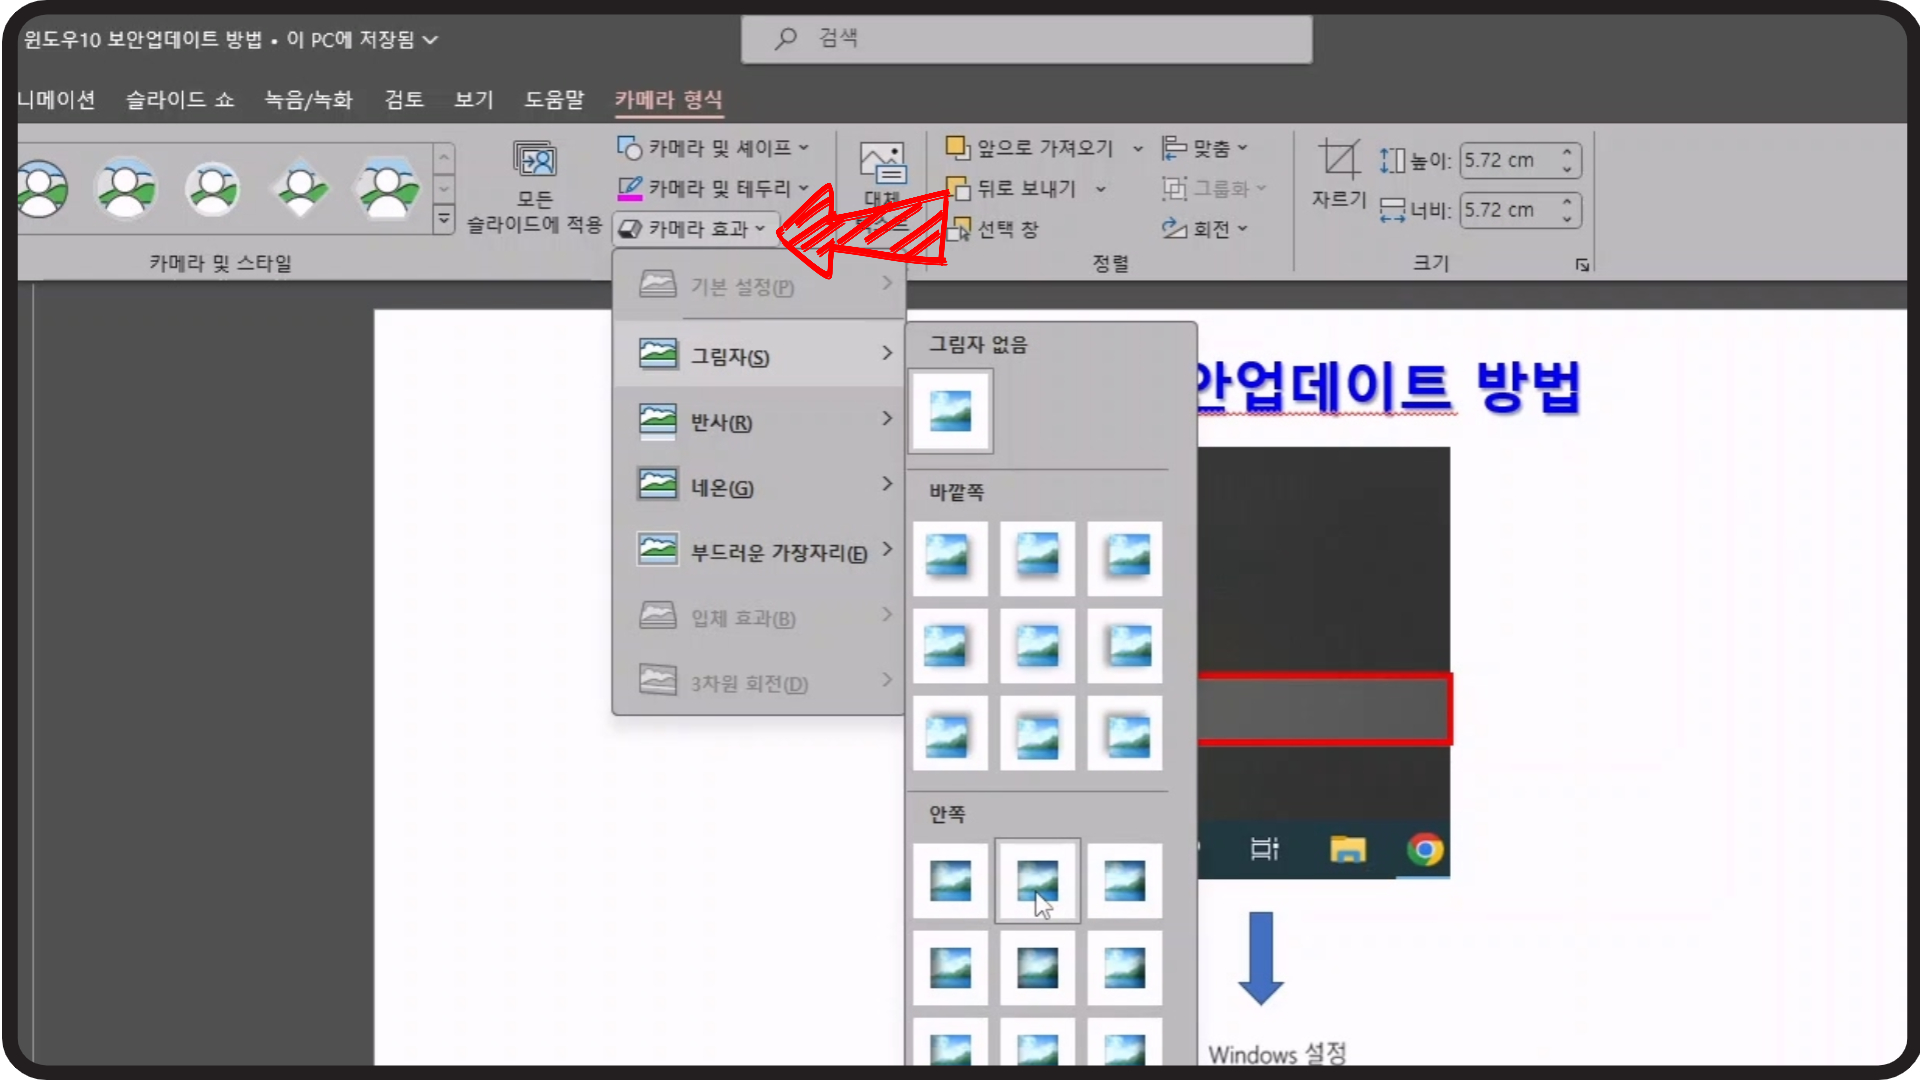The image size is (1920, 1080).
Task: Choose the No Shadow (그림자 없음) thumbnail
Action: coord(950,411)
